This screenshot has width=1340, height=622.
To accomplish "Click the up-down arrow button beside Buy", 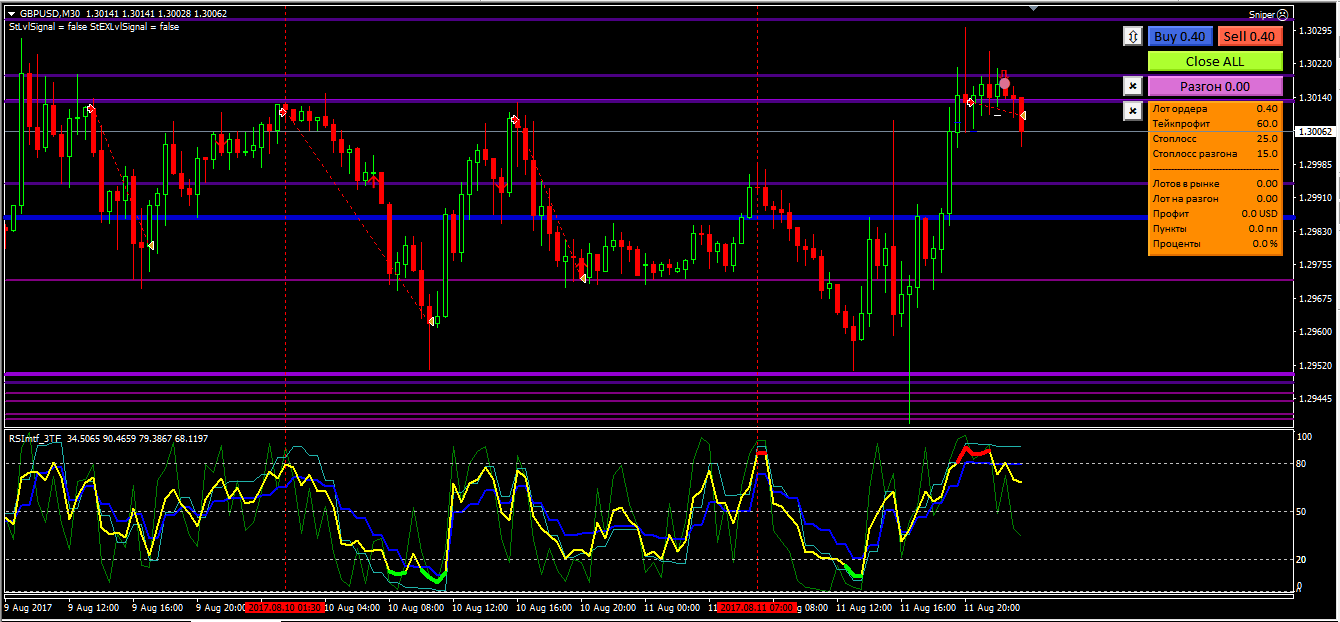I will pos(1132,36).
